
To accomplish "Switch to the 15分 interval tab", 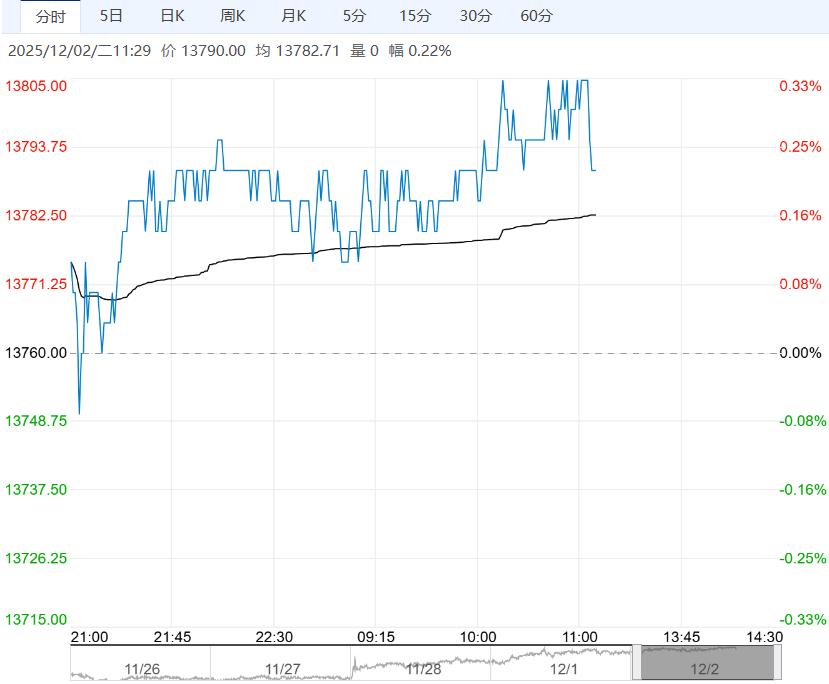I will point(415,16).
